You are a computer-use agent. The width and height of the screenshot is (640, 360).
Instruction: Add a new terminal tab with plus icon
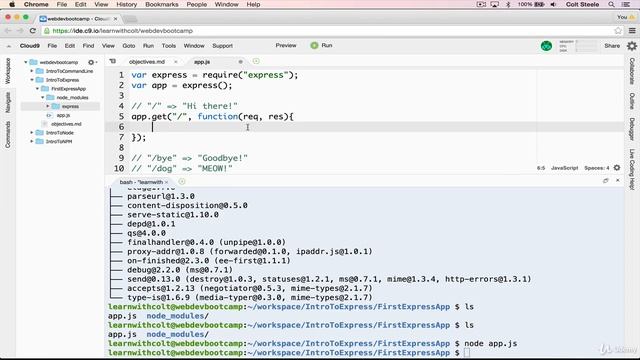pyautogui.click(x=182, y=182)
